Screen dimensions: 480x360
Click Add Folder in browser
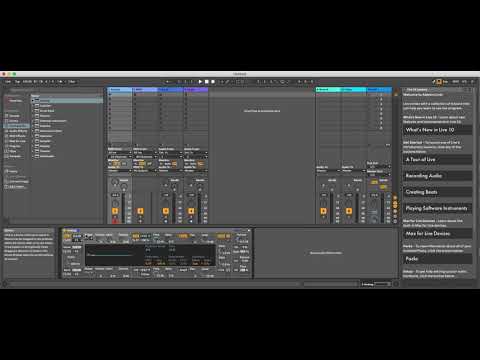click(17, 187)
